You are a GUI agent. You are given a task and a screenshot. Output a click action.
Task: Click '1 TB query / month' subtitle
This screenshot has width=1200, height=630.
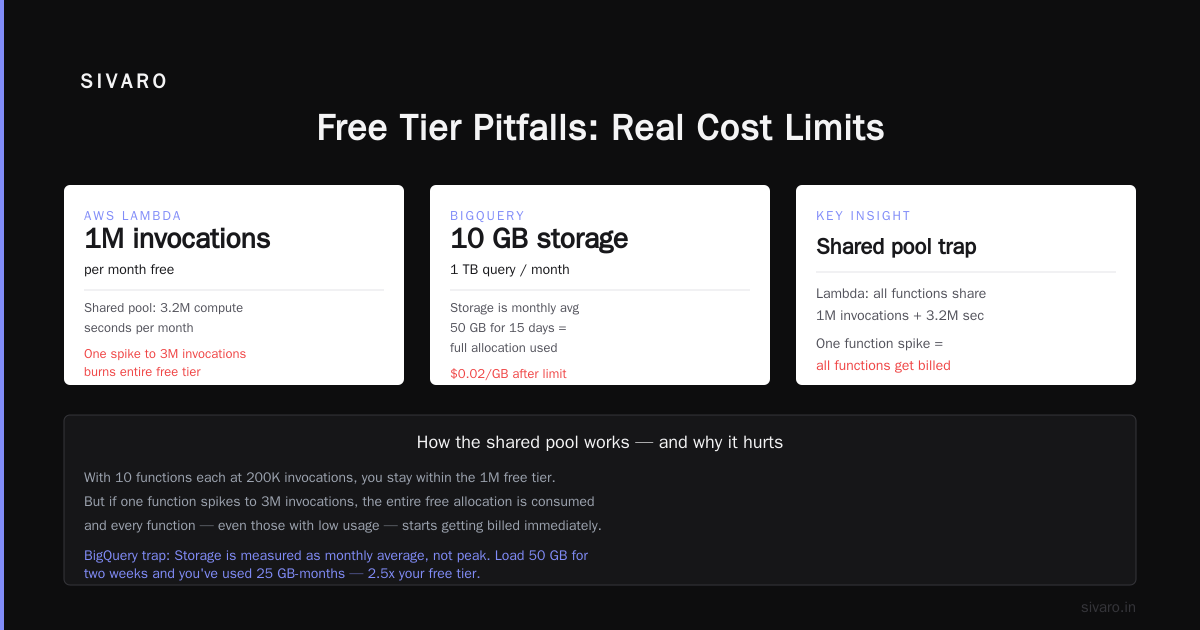(x=510, y=270)
